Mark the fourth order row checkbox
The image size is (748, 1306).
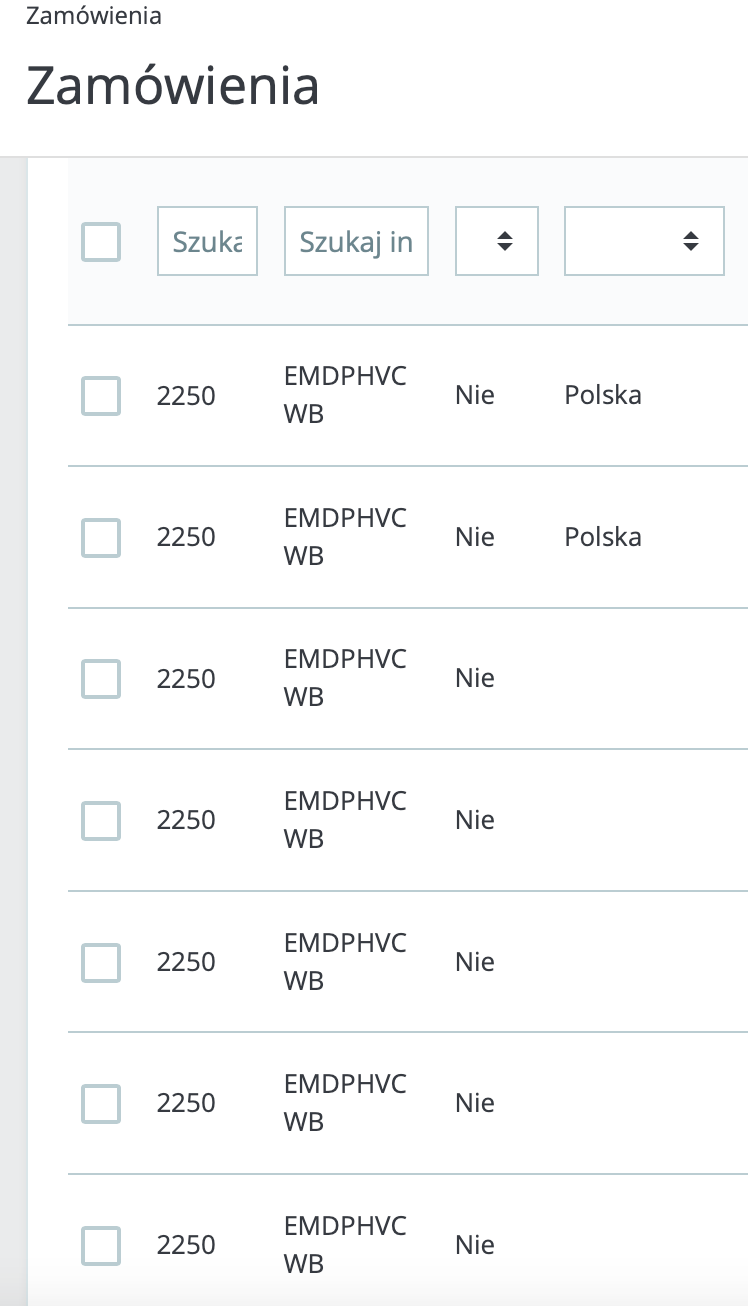click(101, 821)
